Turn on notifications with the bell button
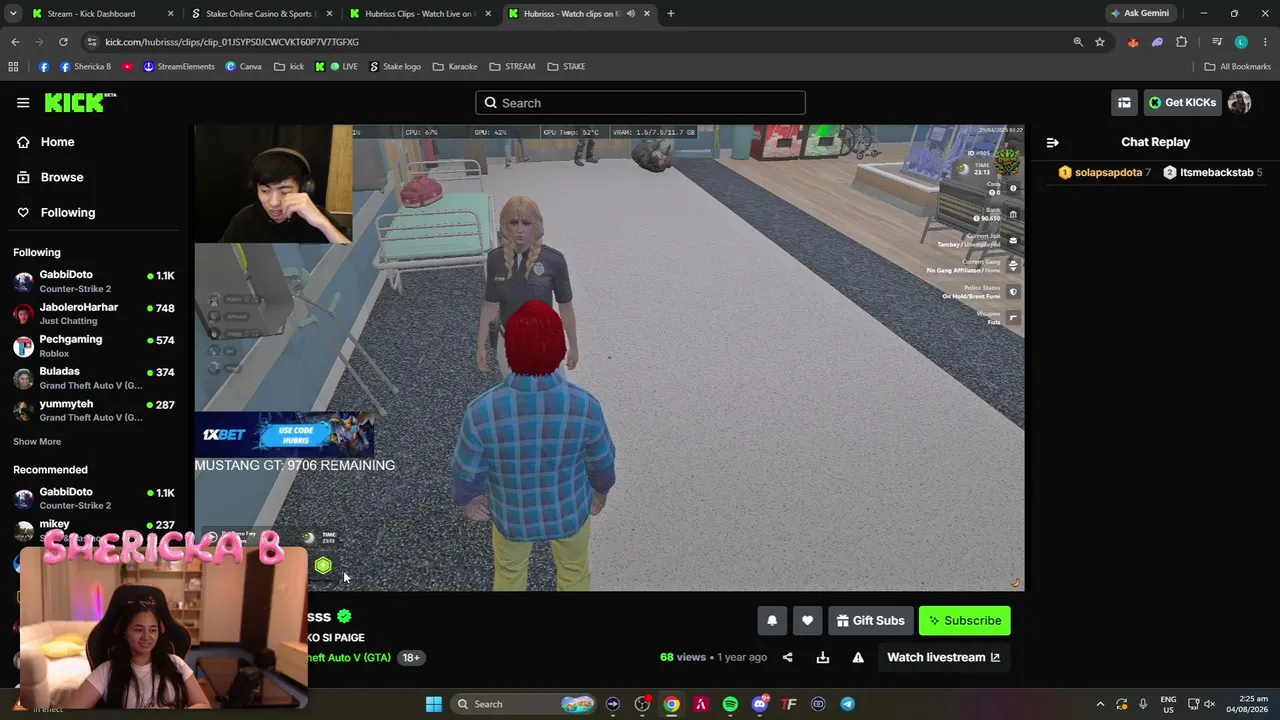Image resolution: width=1280 pixels, height=720 pixels. pos(772,620)
